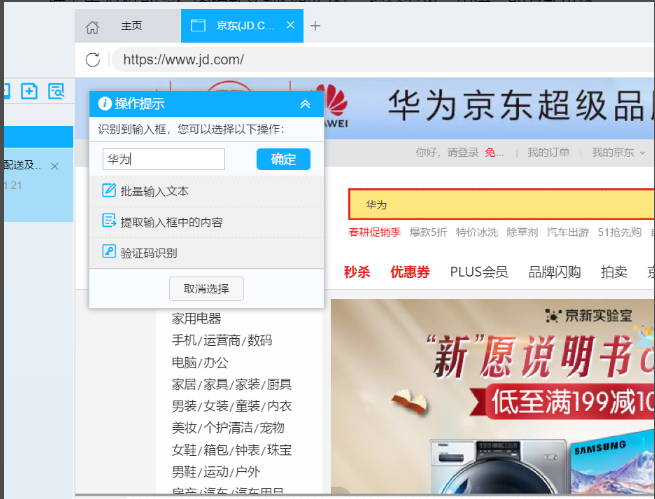Screen dimensions: 655x499
Task: Select the 京东(JD.C... browser tab
Action: [242, 26]
